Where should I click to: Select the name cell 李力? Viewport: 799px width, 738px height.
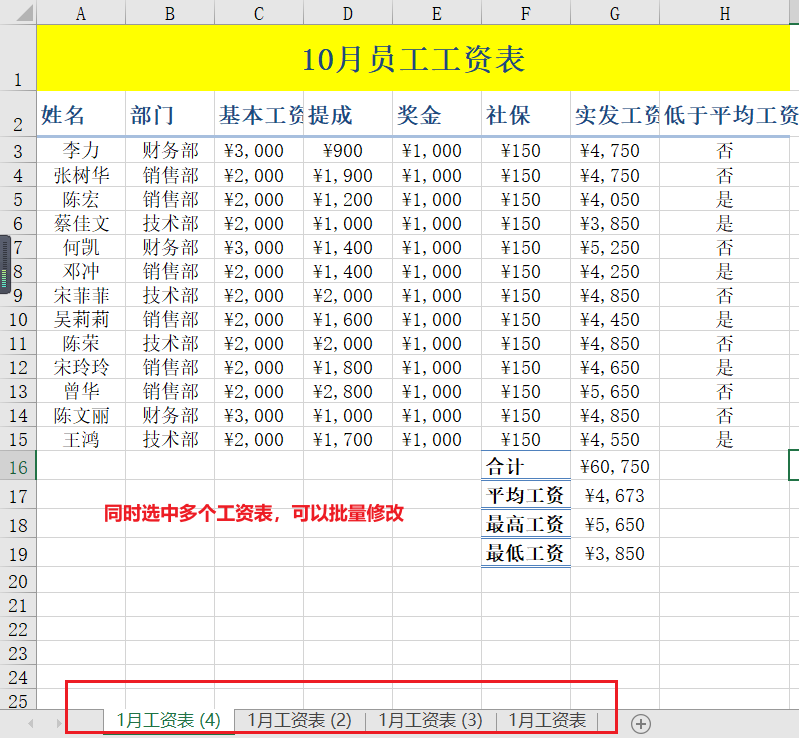click(x=81, y=150)
